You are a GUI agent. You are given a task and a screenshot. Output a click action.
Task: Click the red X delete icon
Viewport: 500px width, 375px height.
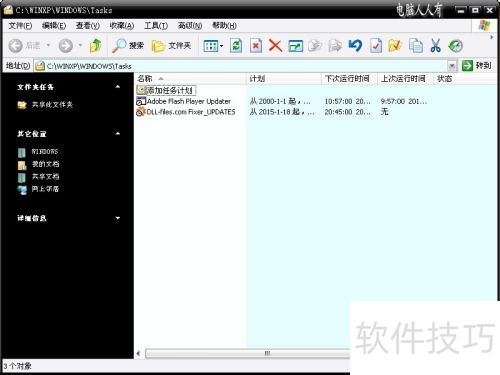tap(275, 46)
